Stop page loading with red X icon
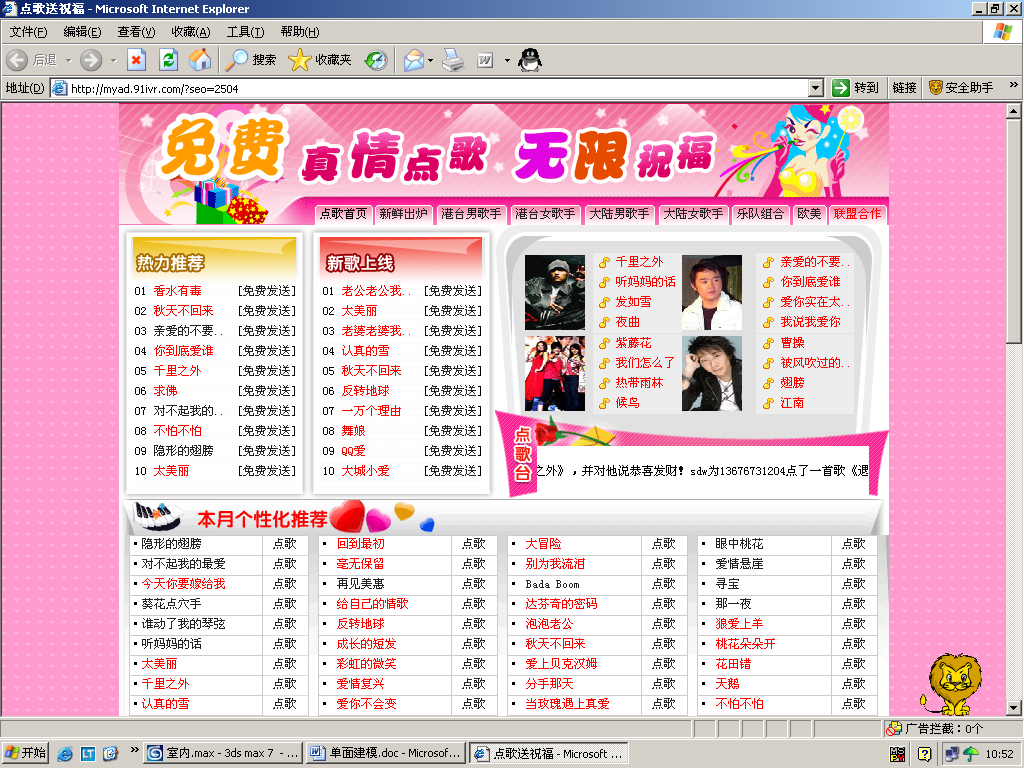1024x768 pixels. 136,60
